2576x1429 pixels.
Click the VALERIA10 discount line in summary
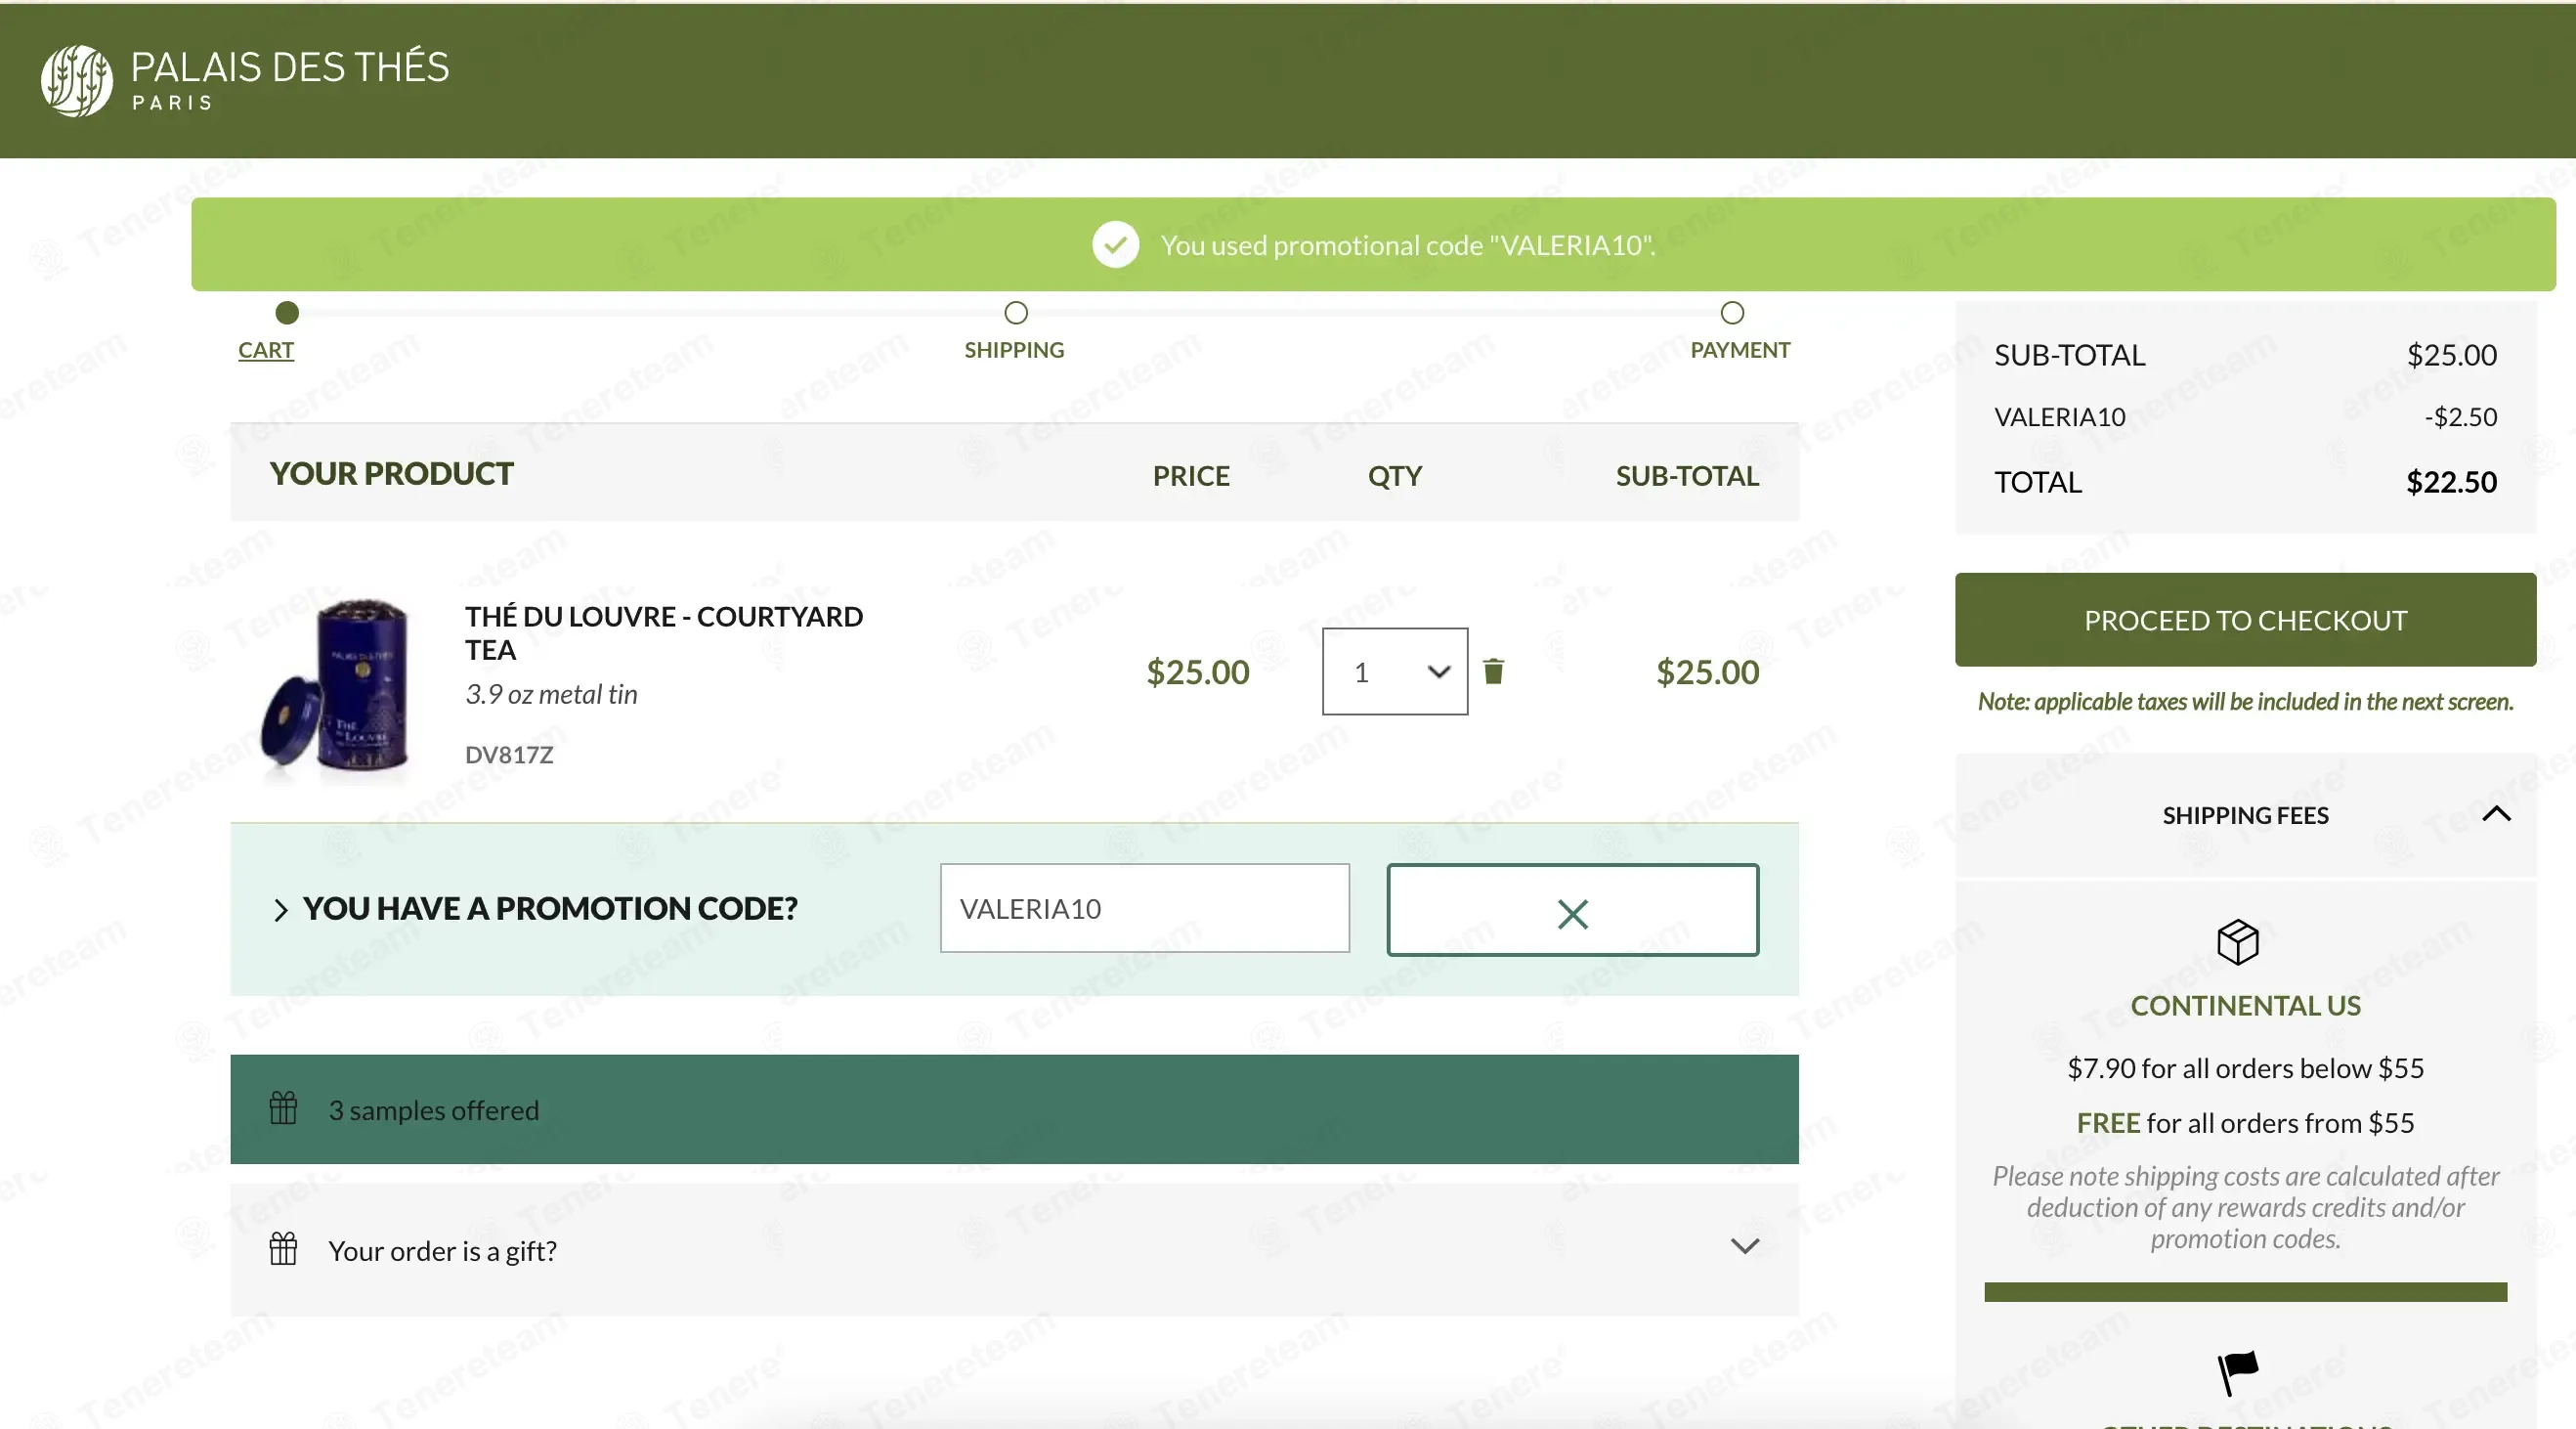[x=2245, y=417]
